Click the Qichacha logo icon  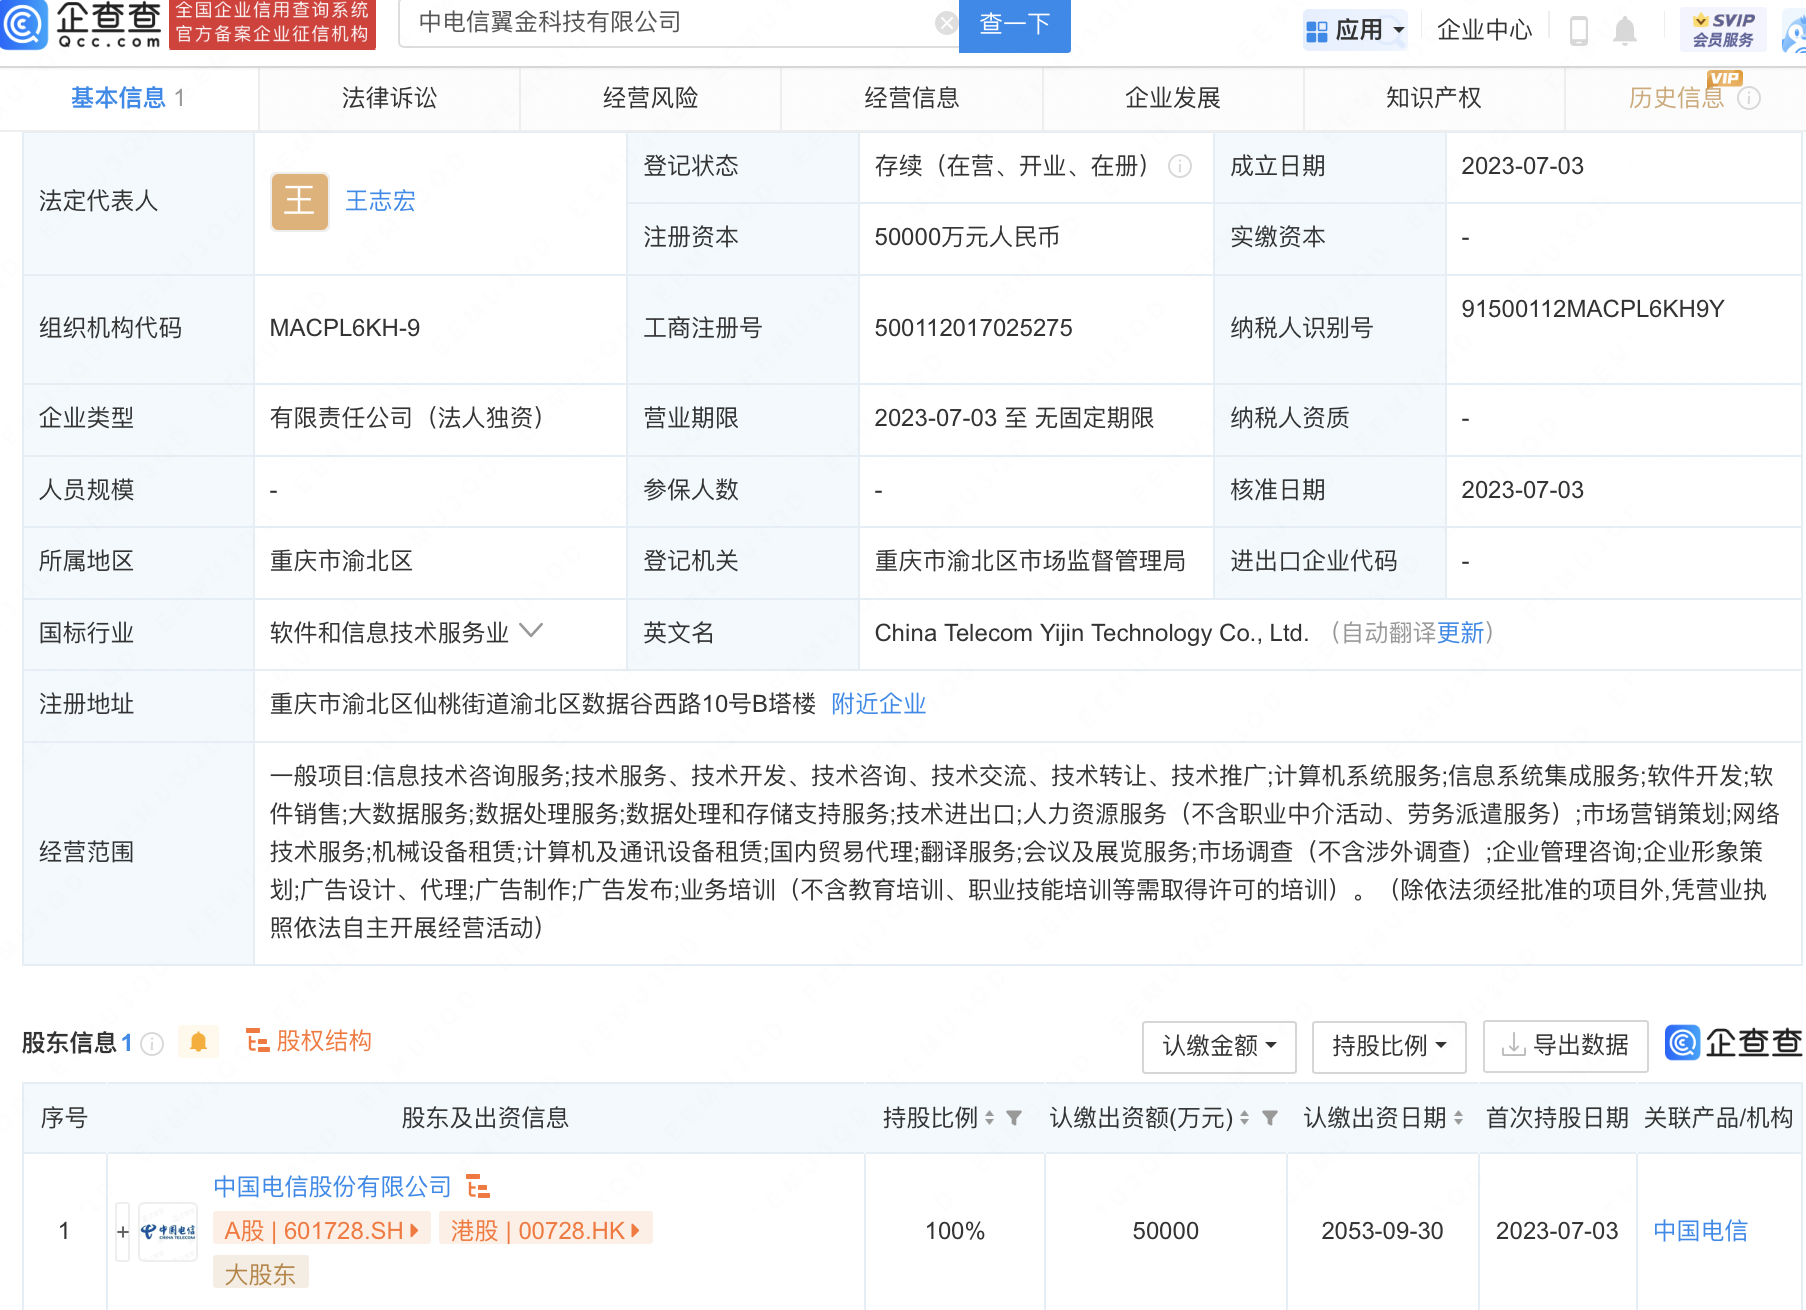click(24, 24)
